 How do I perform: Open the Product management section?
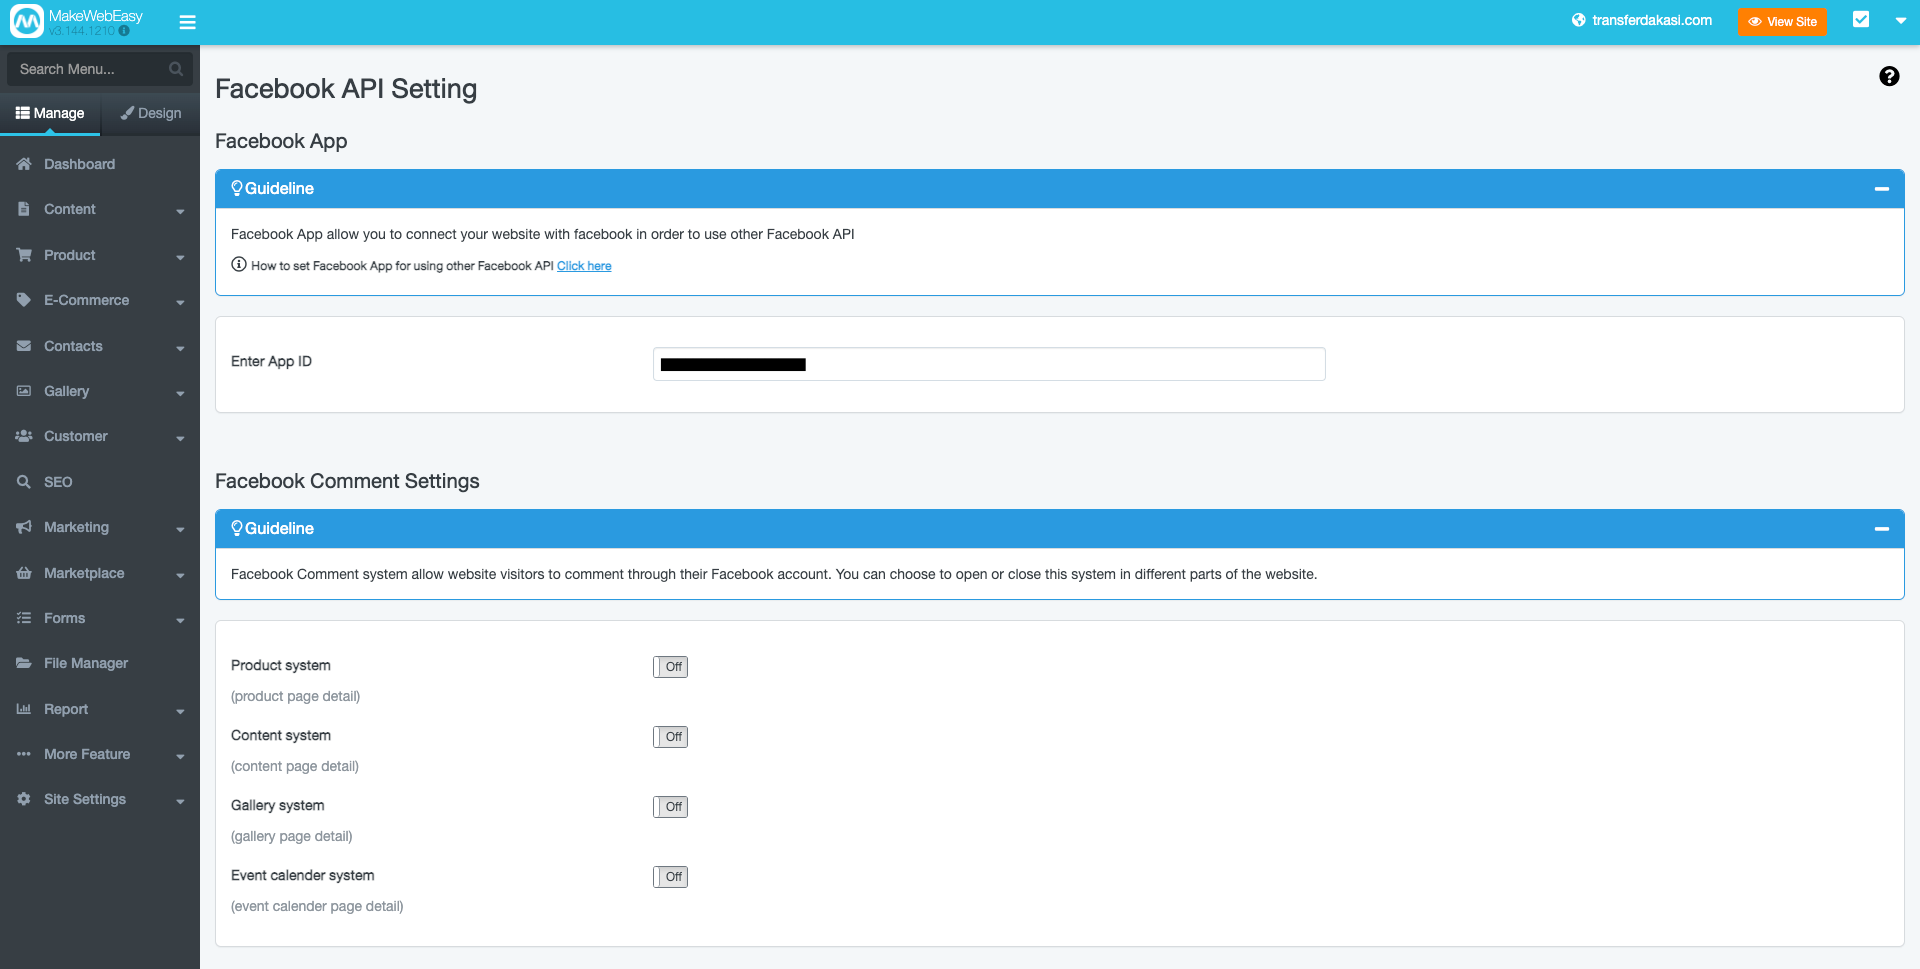[70, 255]
